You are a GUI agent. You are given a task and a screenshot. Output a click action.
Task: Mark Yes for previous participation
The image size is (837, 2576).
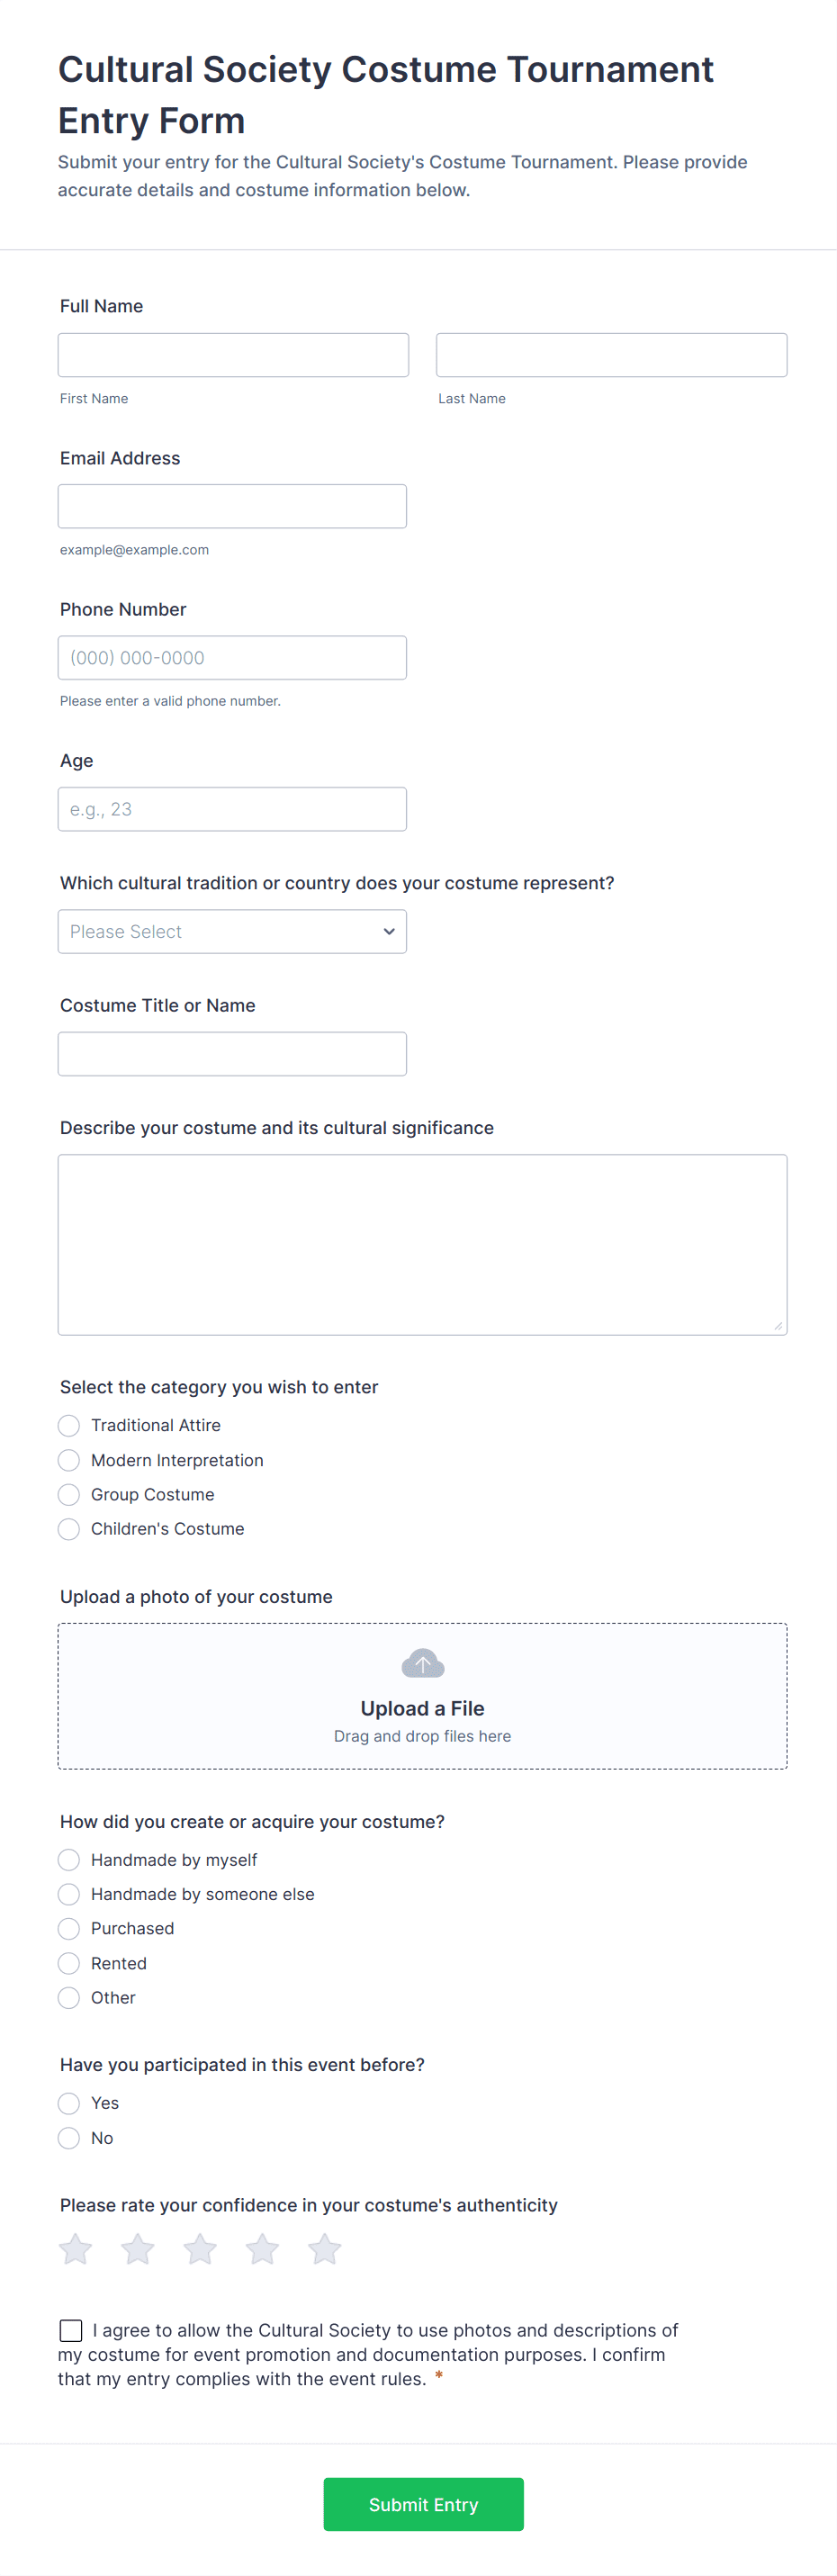[x=69, y=2103]
